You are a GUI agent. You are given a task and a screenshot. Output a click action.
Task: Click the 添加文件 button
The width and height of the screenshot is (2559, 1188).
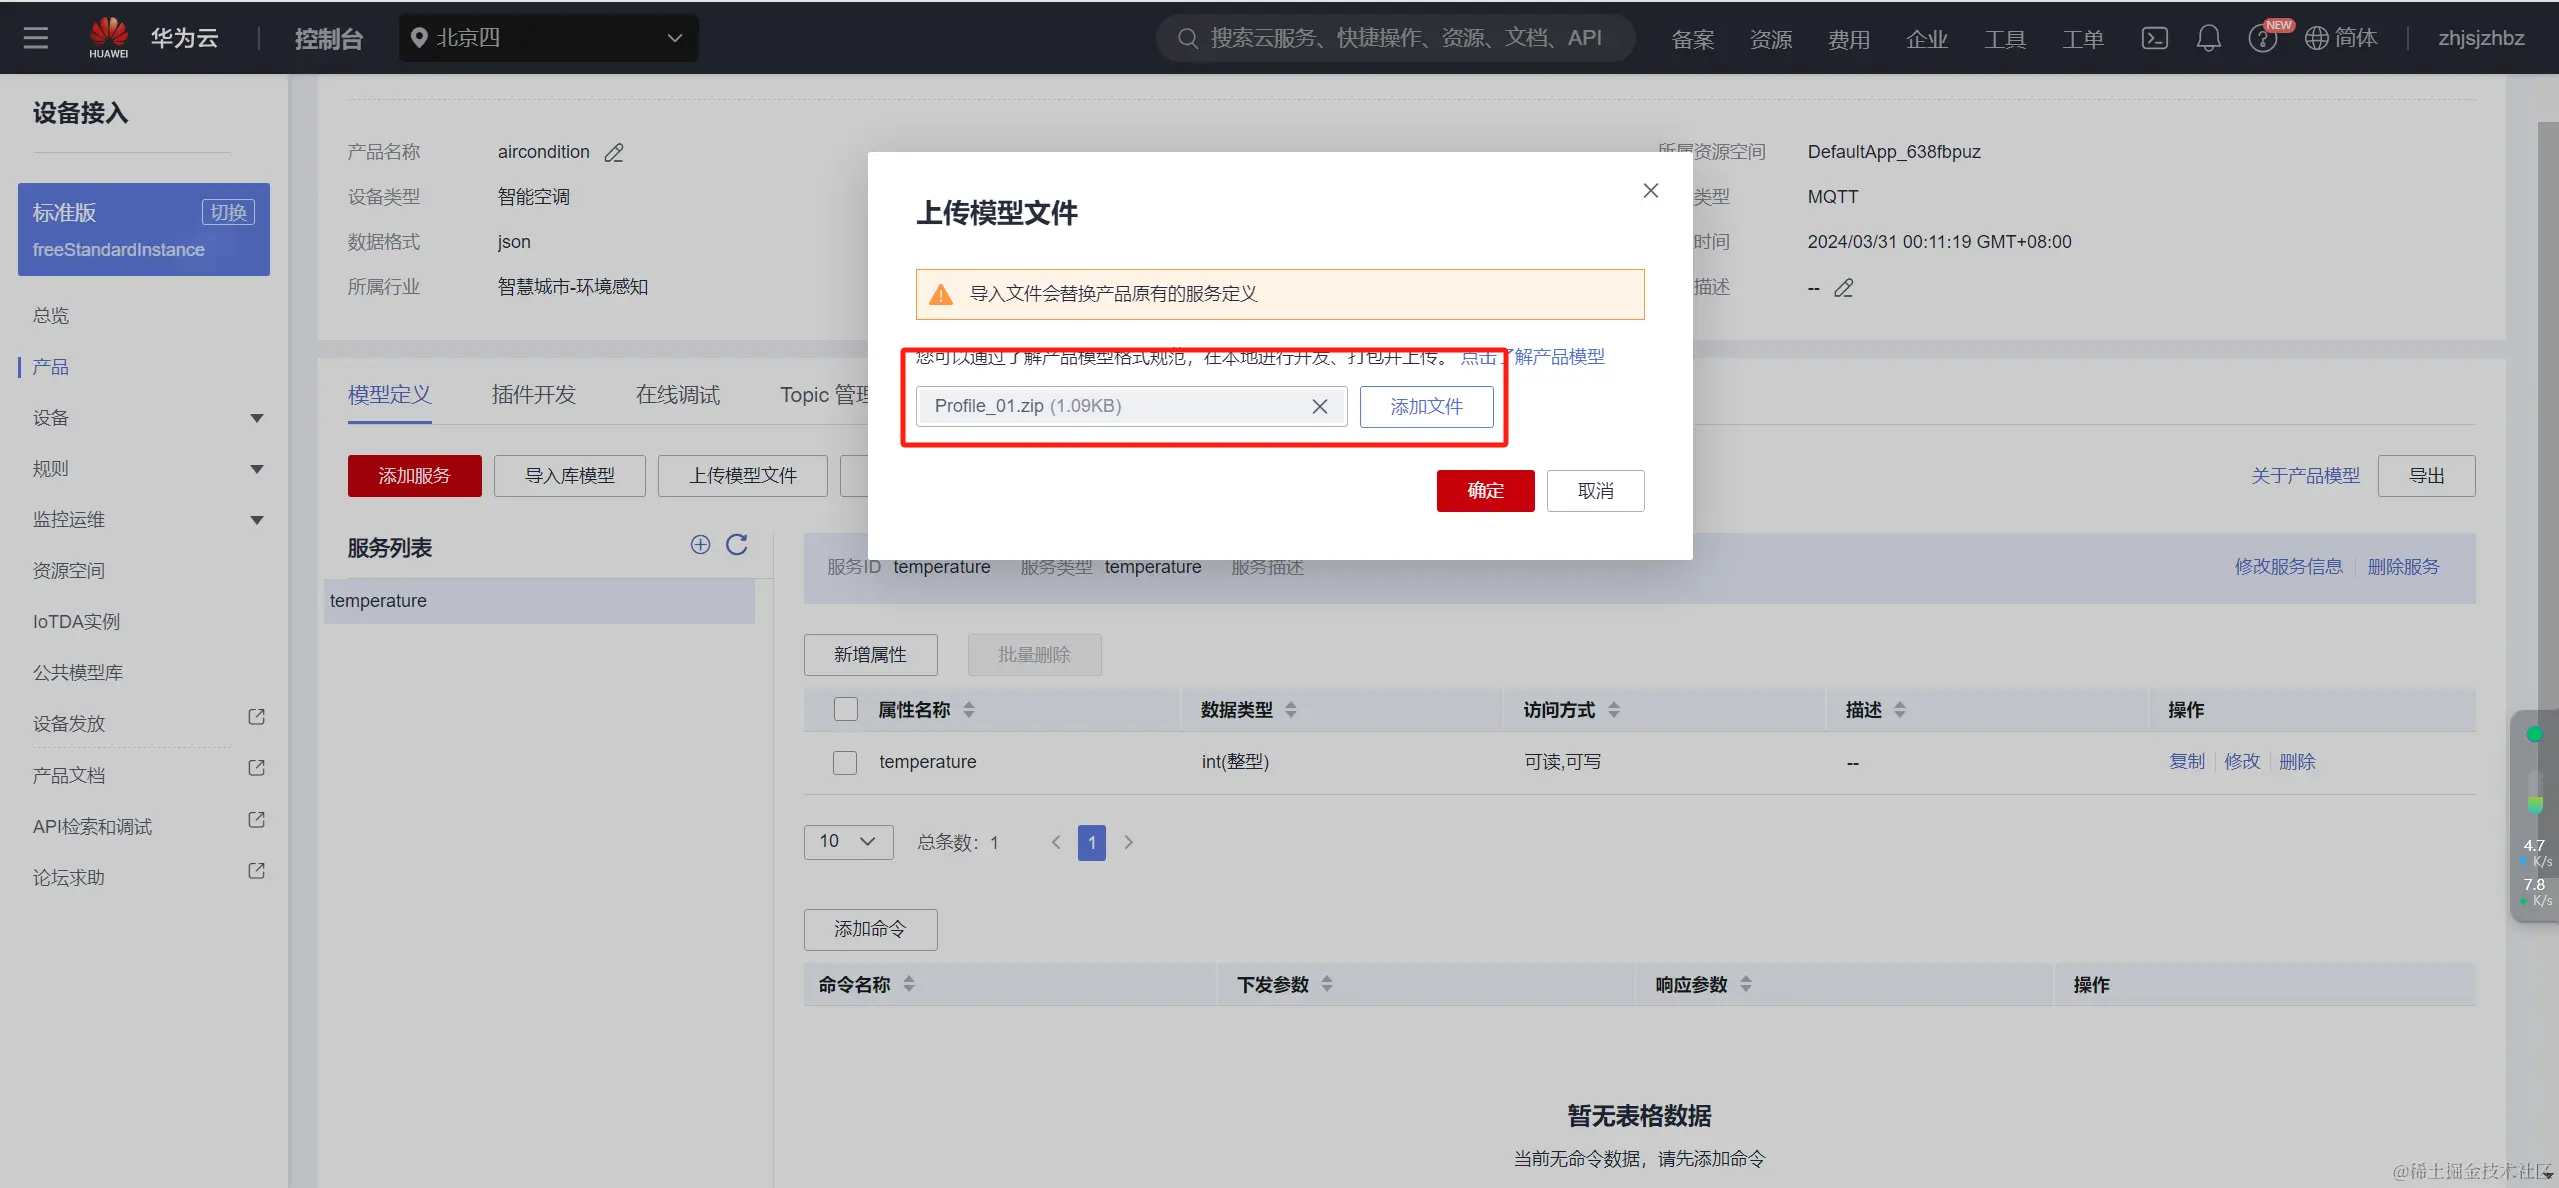pyautogui.click(x=1425, y=407)
